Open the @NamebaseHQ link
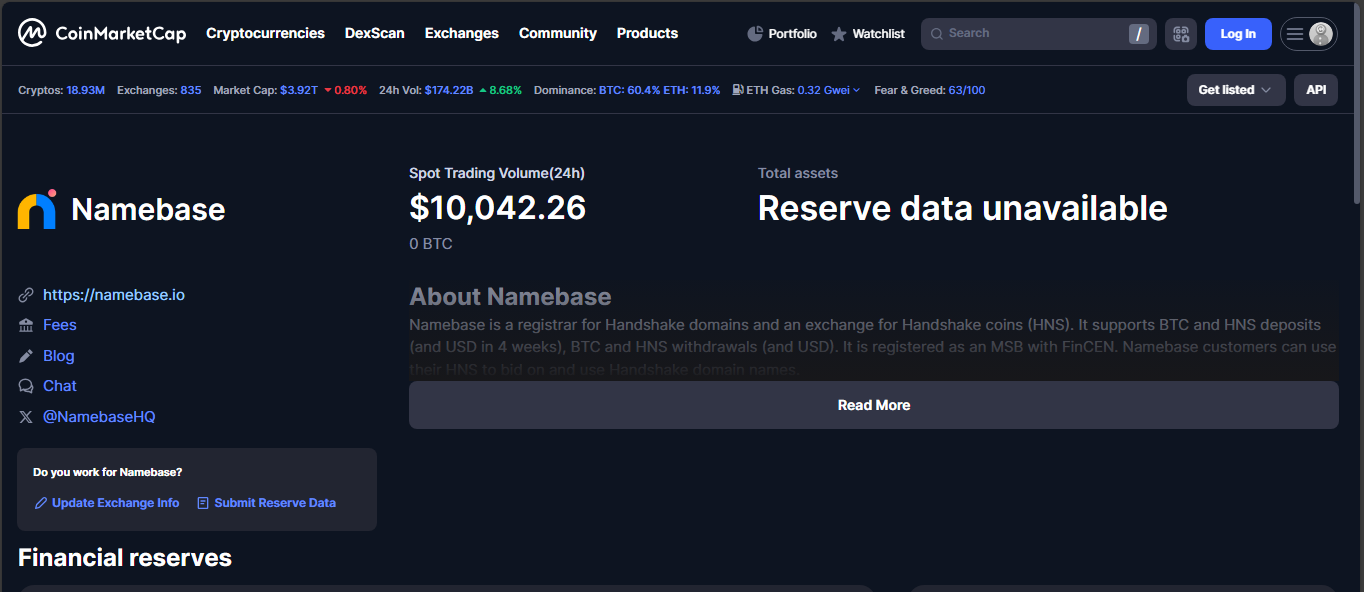The image size is (1364, 592). [x=99, y=417]
